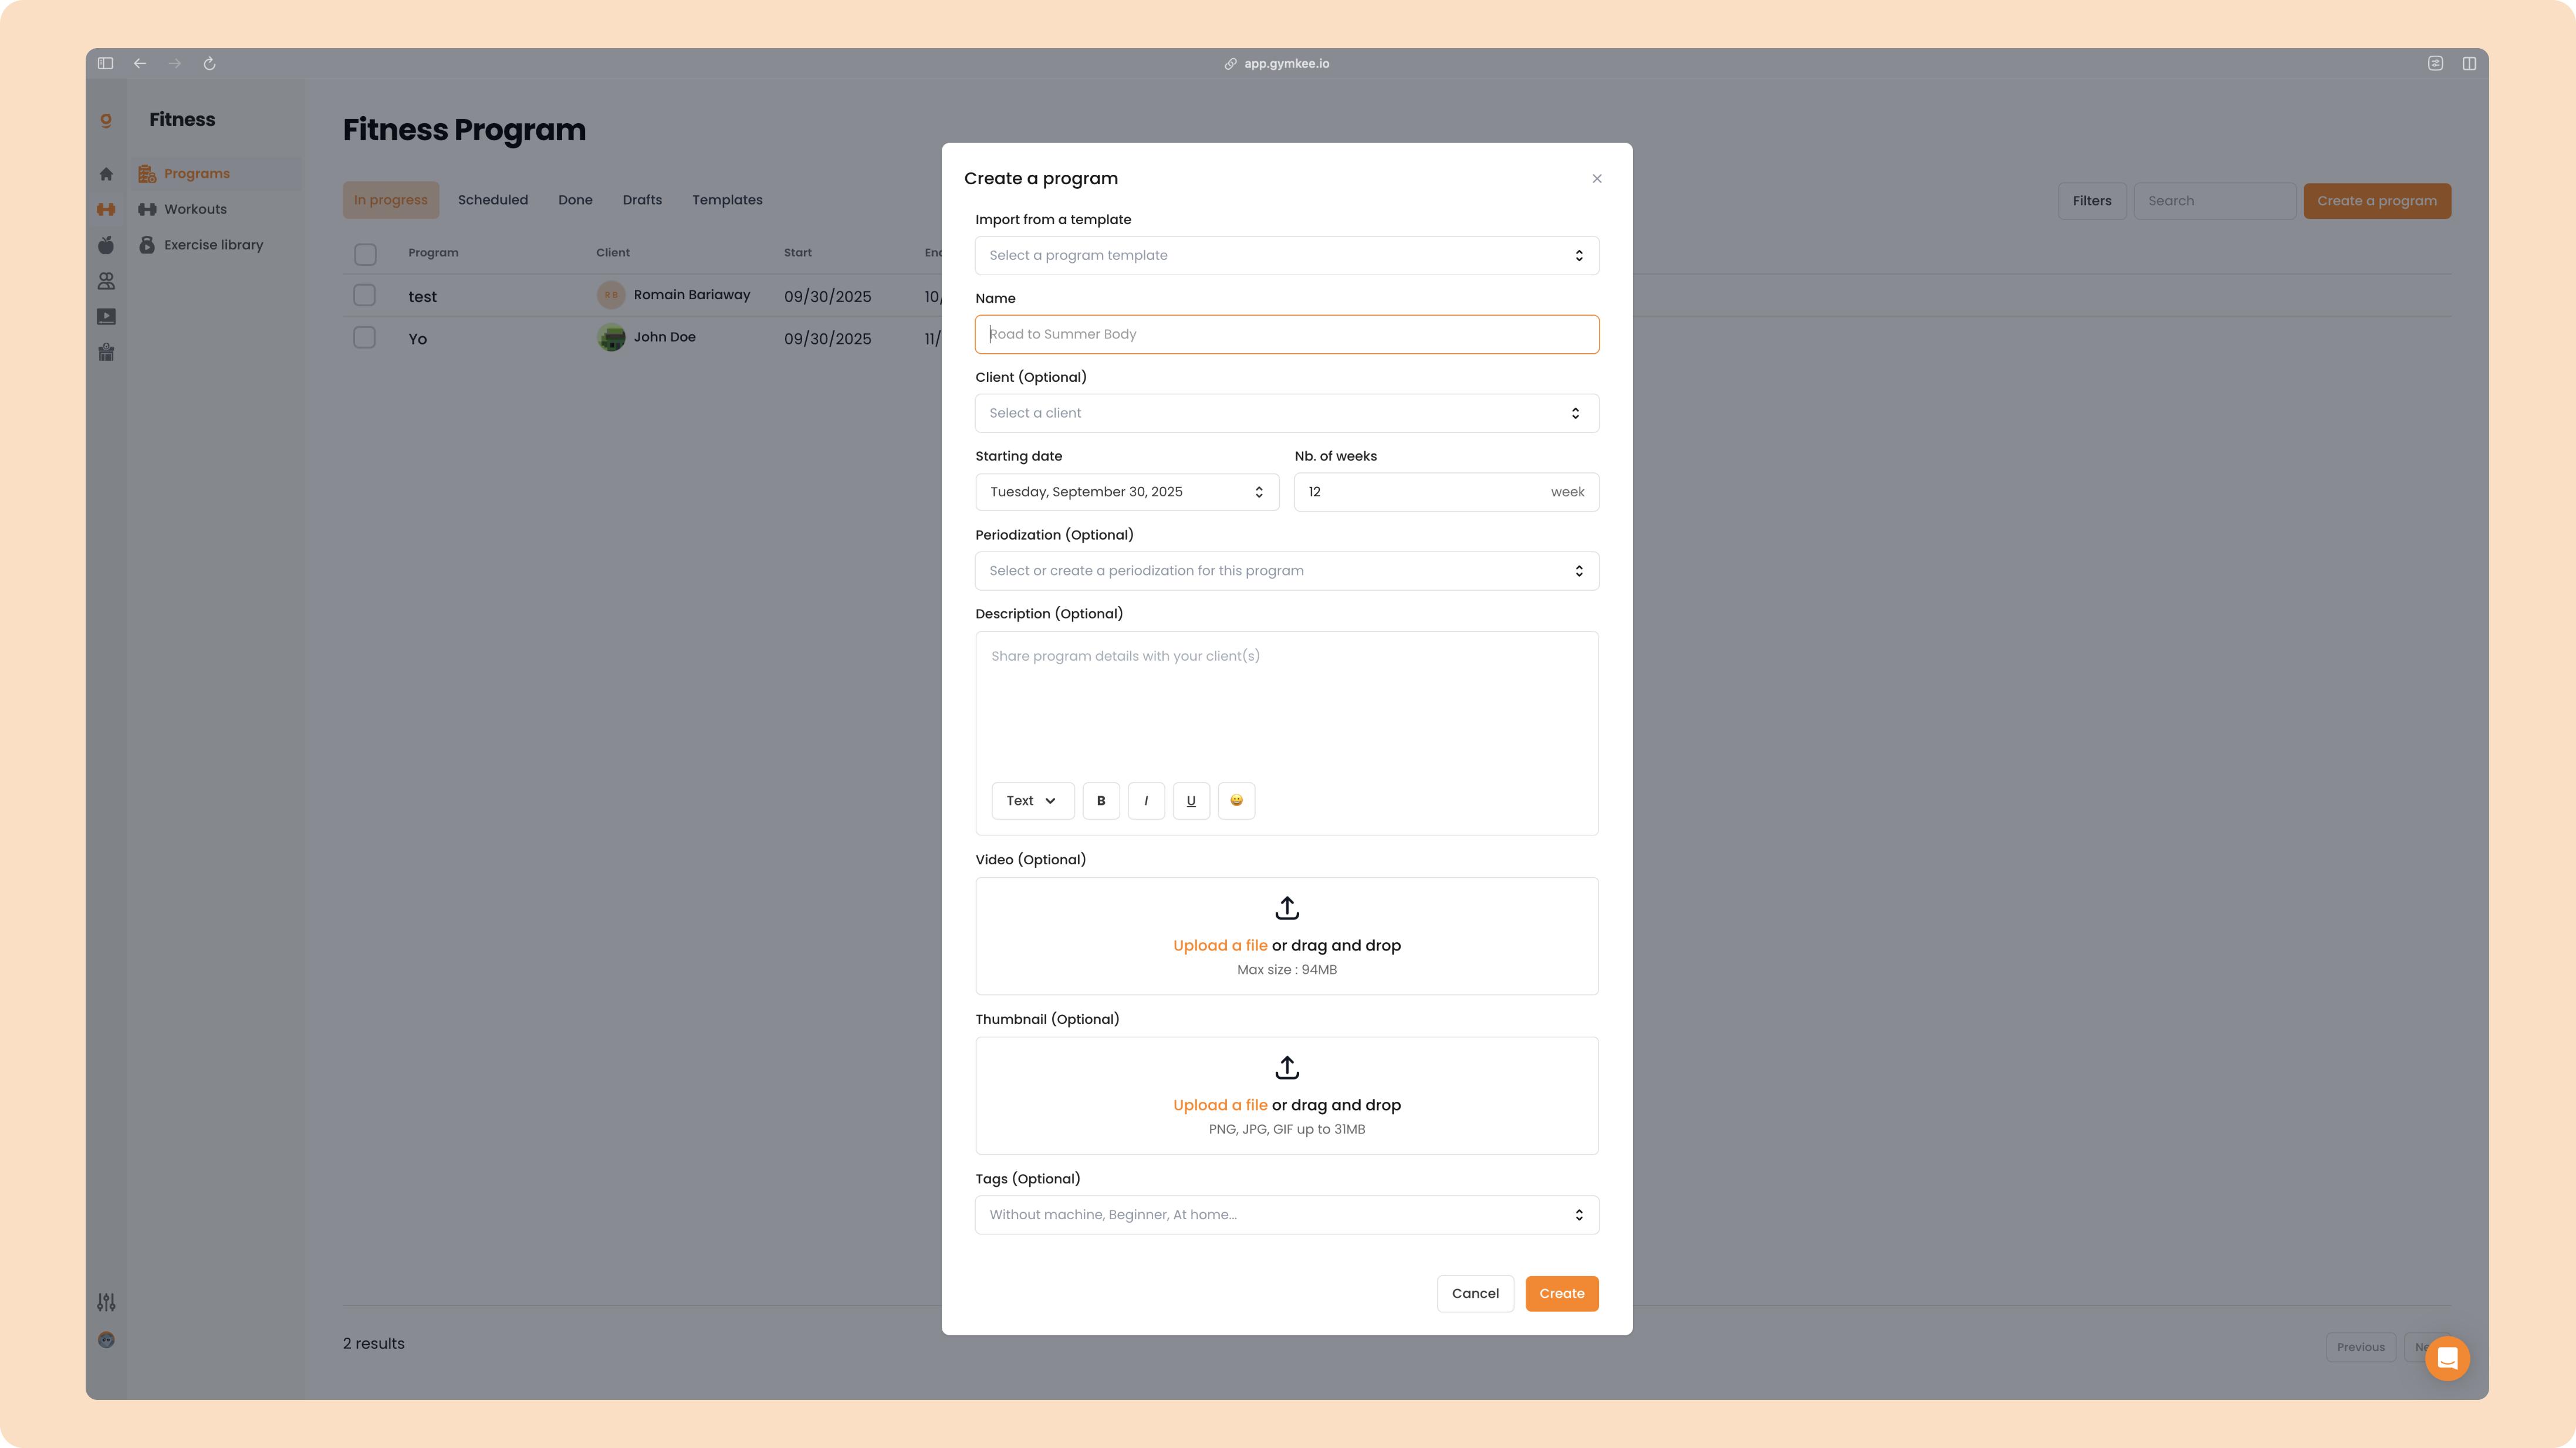The width and height of the screenshot is (2576, 1448).
Task: Open the Fitness dumbbell icon in sidebar
Action: pyautogui.click(x=106, y=209)
